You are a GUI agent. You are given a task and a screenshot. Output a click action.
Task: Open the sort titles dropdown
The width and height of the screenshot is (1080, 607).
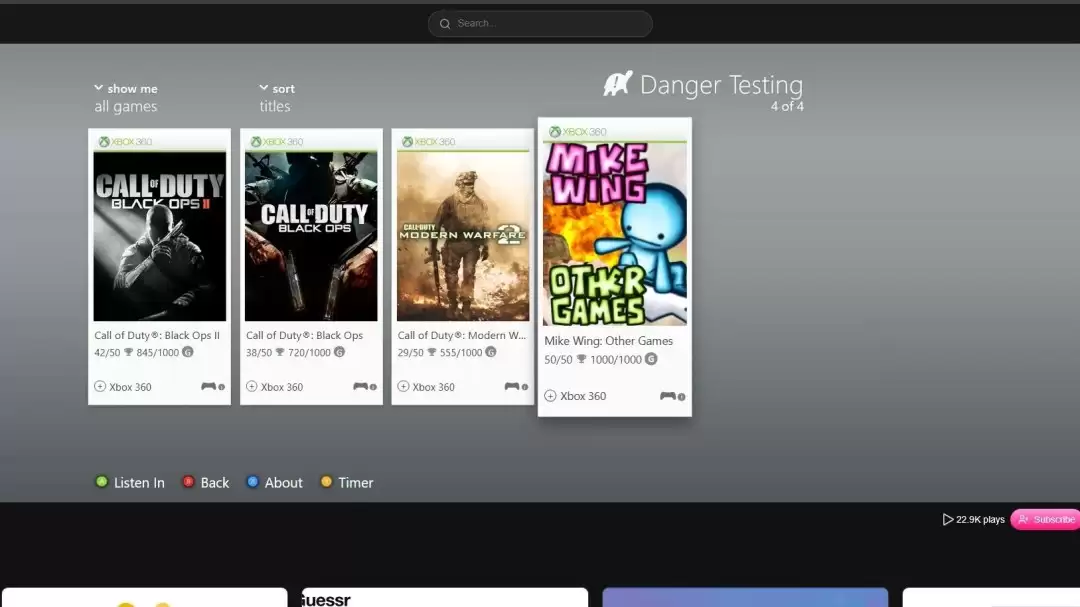click(277, 97)
